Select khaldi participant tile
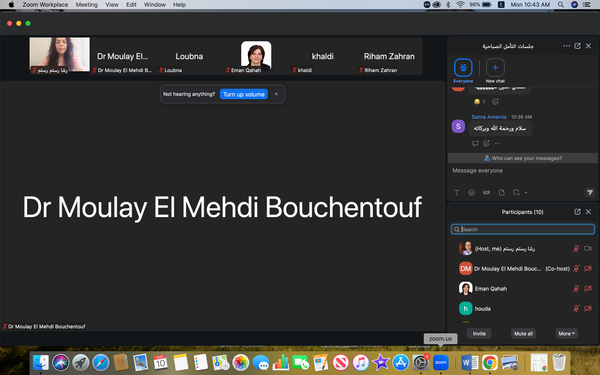600x375 pixels. pyautogui.click(x=323, y=57)
